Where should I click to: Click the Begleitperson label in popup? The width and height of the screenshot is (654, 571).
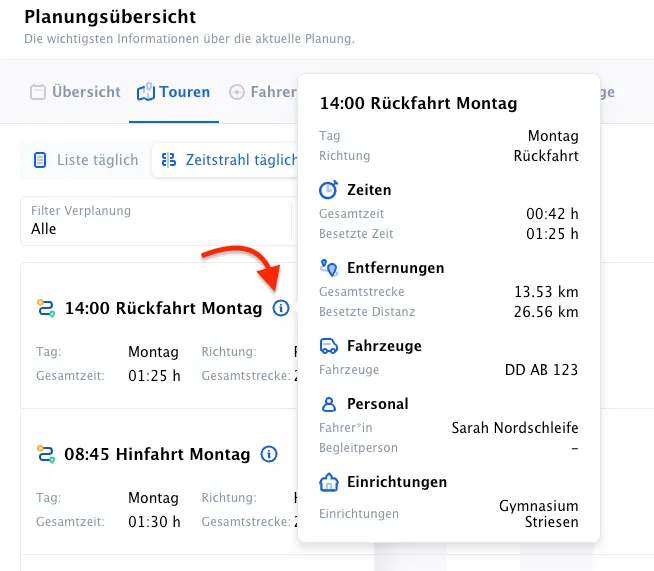click(358, 448)
